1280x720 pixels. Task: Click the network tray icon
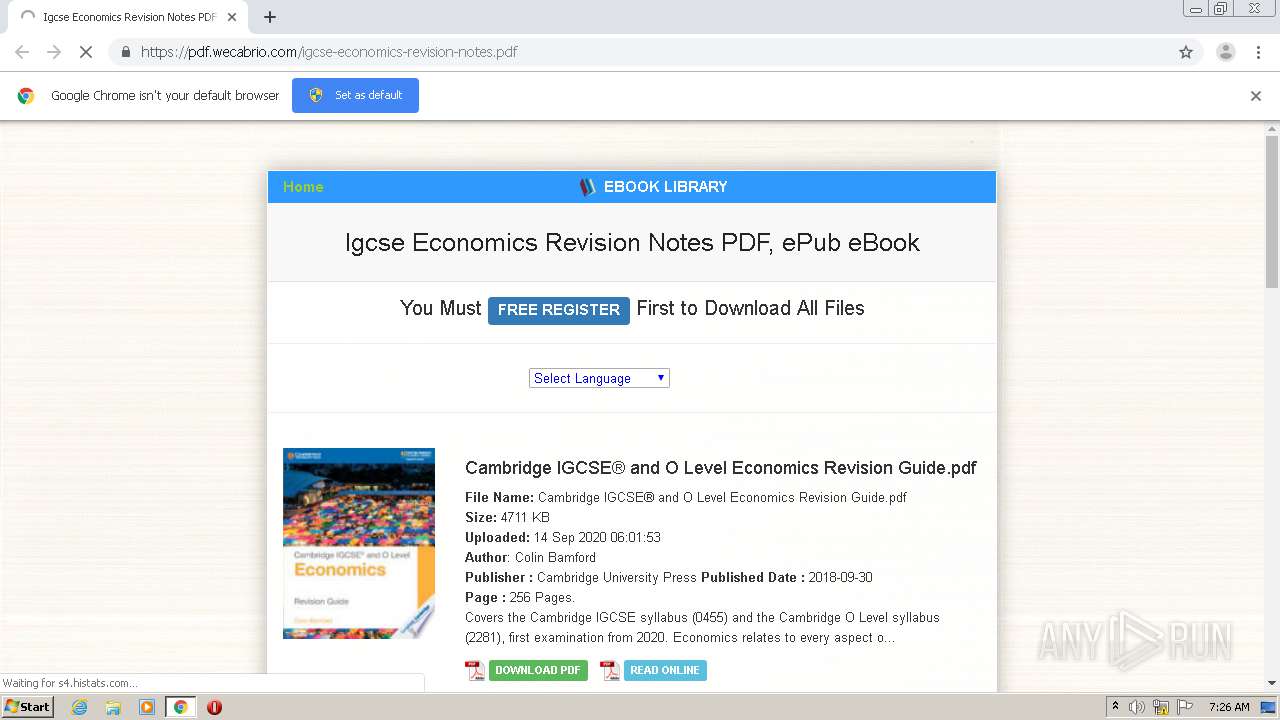point(1161,707)
